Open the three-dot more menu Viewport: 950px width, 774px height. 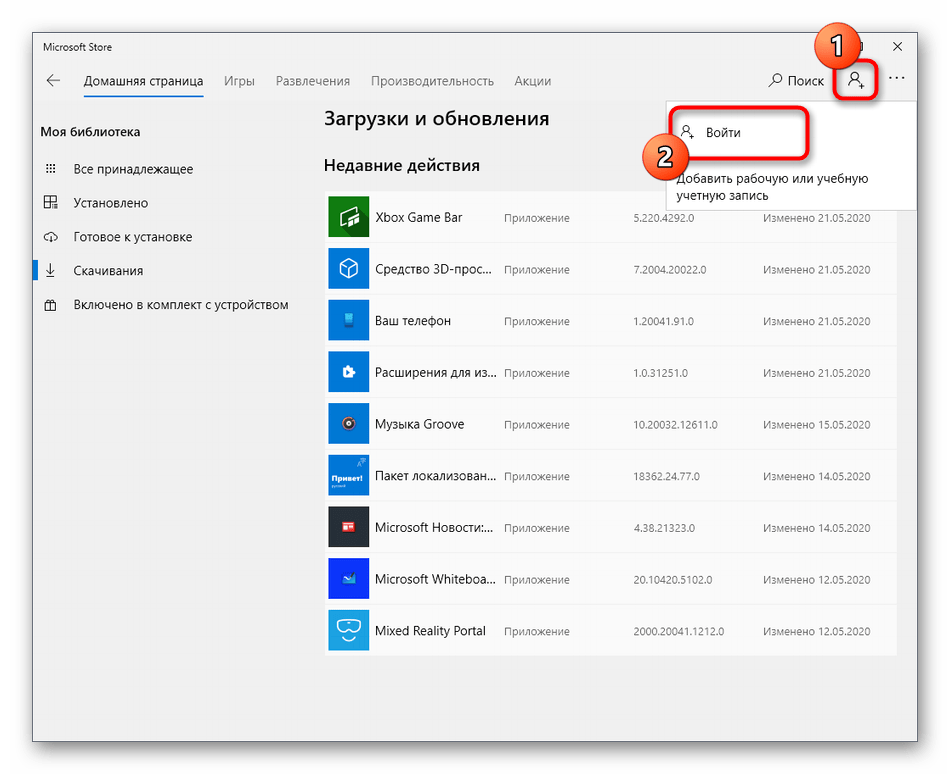point(896,80)
